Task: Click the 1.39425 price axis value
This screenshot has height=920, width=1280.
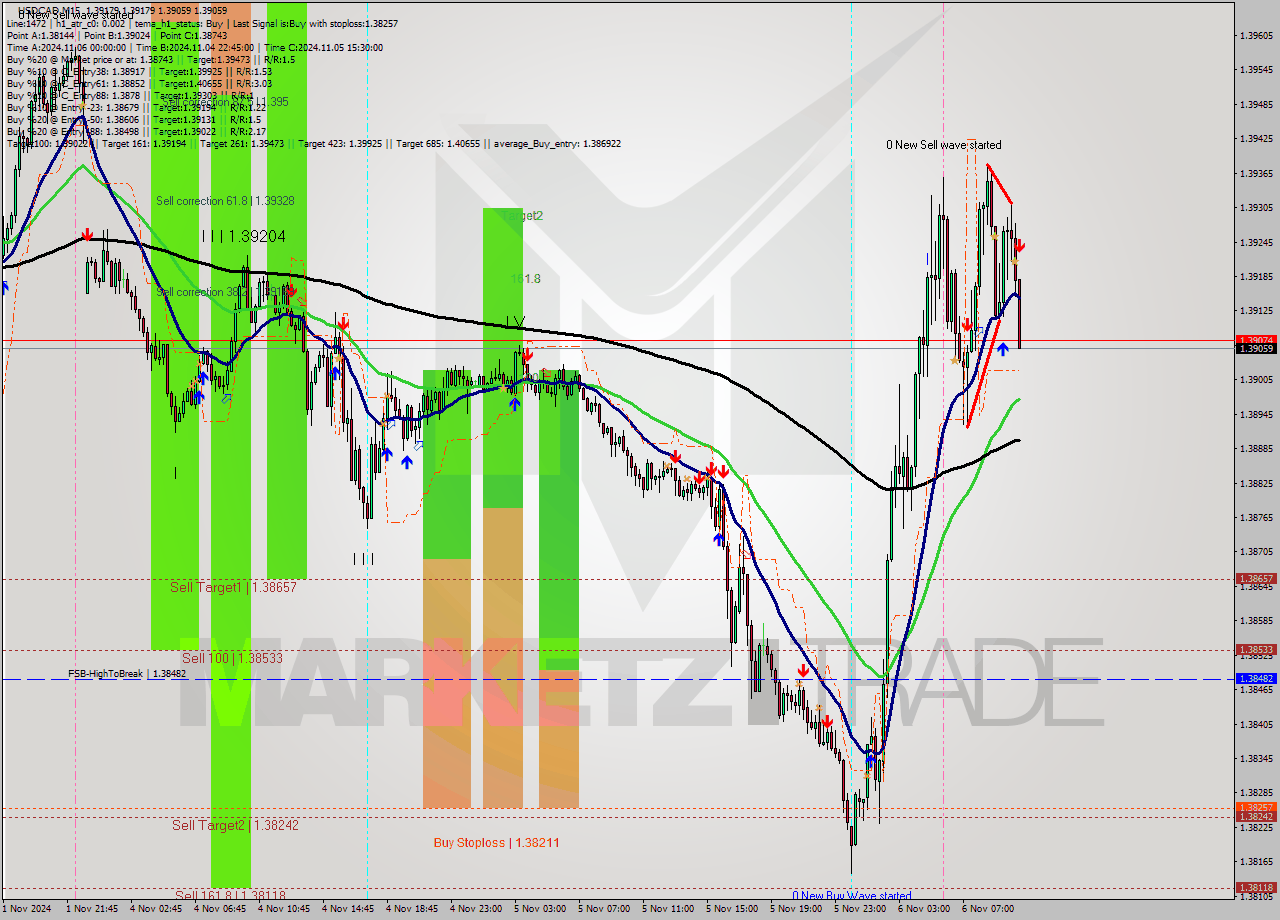Action: (1256, 139)
